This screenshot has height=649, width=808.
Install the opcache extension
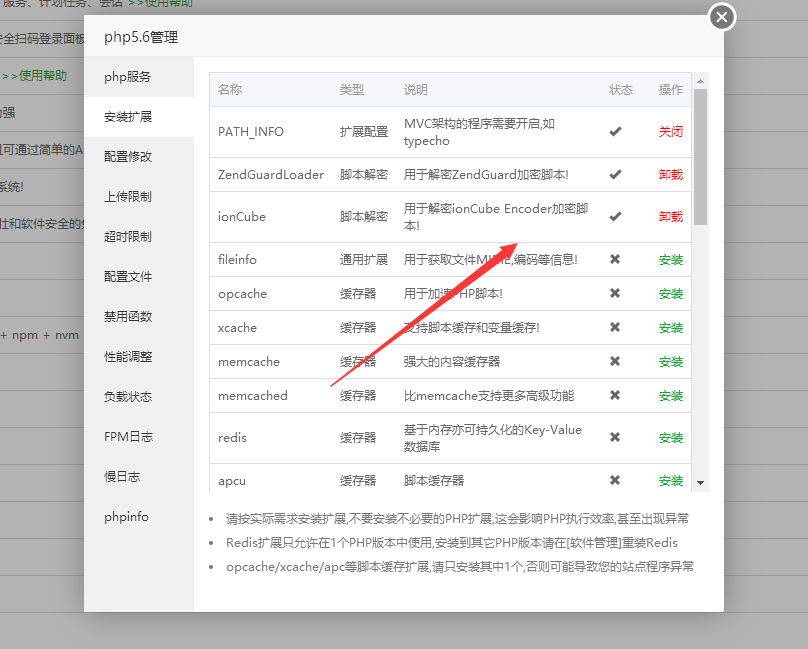click(x=670, y=293)
